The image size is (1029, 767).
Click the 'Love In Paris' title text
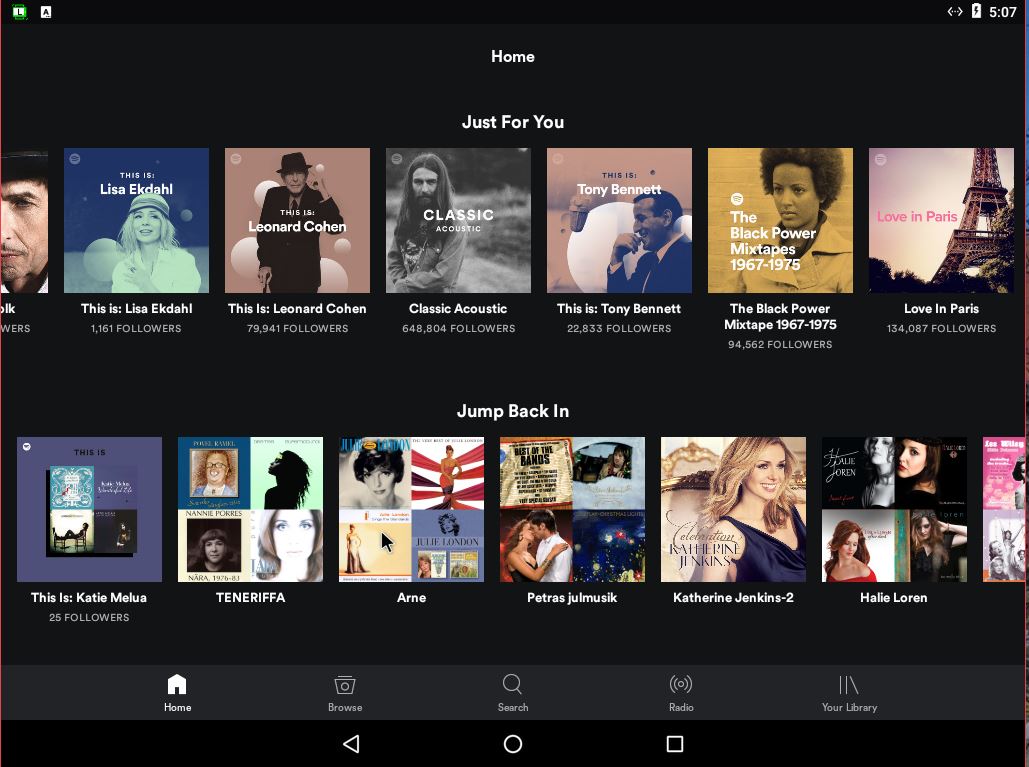(x=941, y=308)
